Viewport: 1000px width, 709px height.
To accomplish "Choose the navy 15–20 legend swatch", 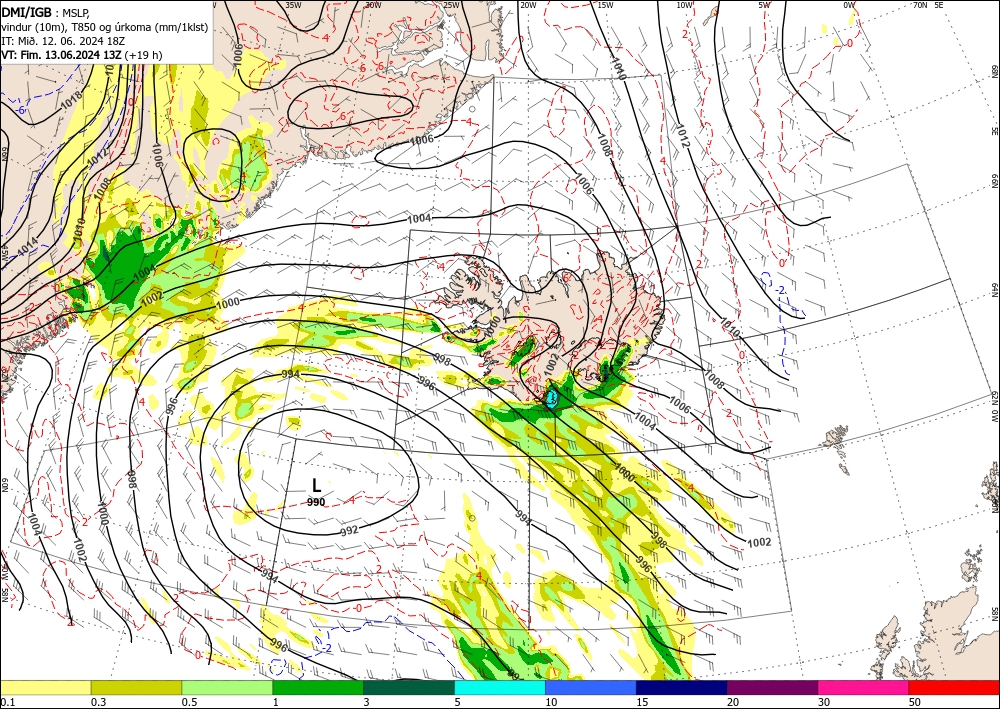I will pyautogui.click(x=682, y=687).
